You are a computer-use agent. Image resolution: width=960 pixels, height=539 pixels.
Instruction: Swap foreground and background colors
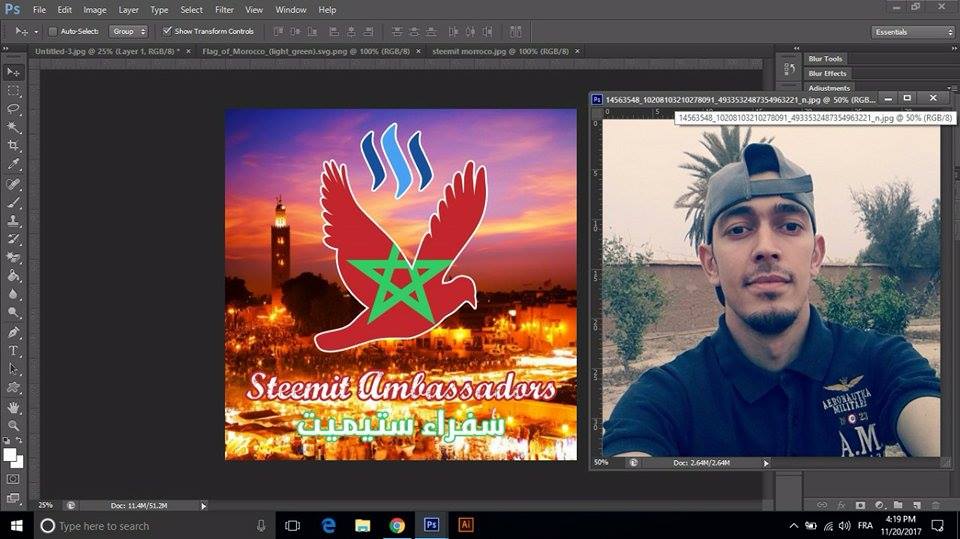pyautogui.click(x=18, y=440)
